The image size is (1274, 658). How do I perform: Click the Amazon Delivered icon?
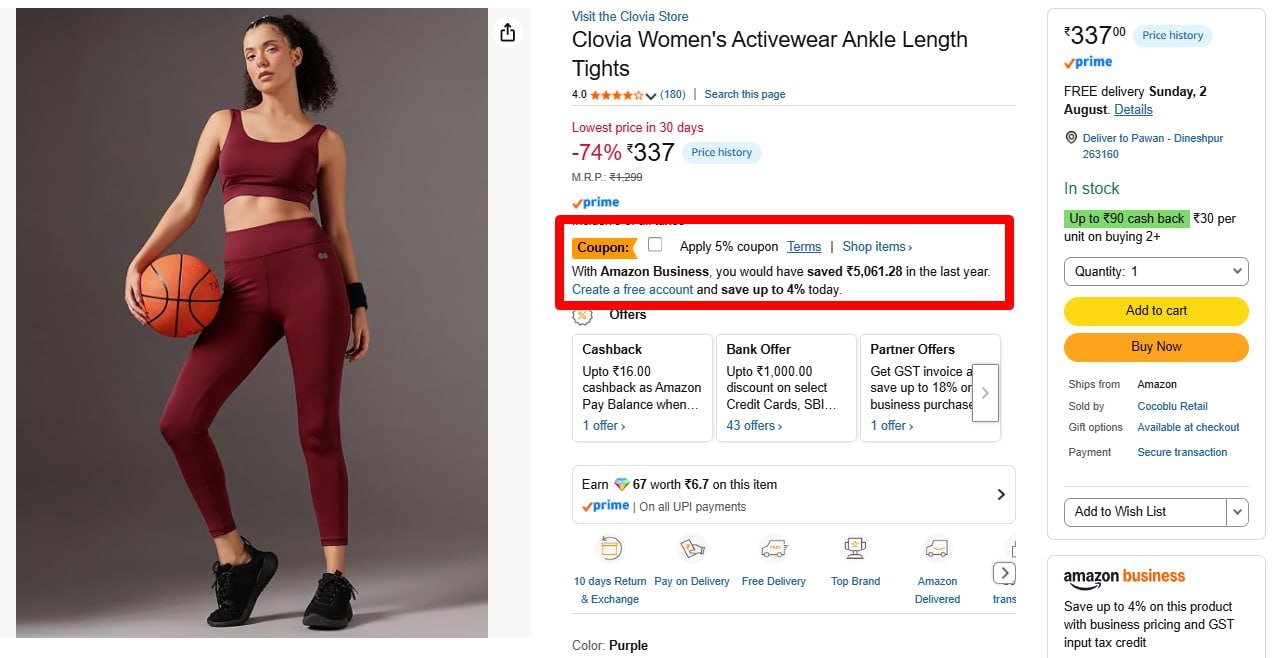coord(937,548)
